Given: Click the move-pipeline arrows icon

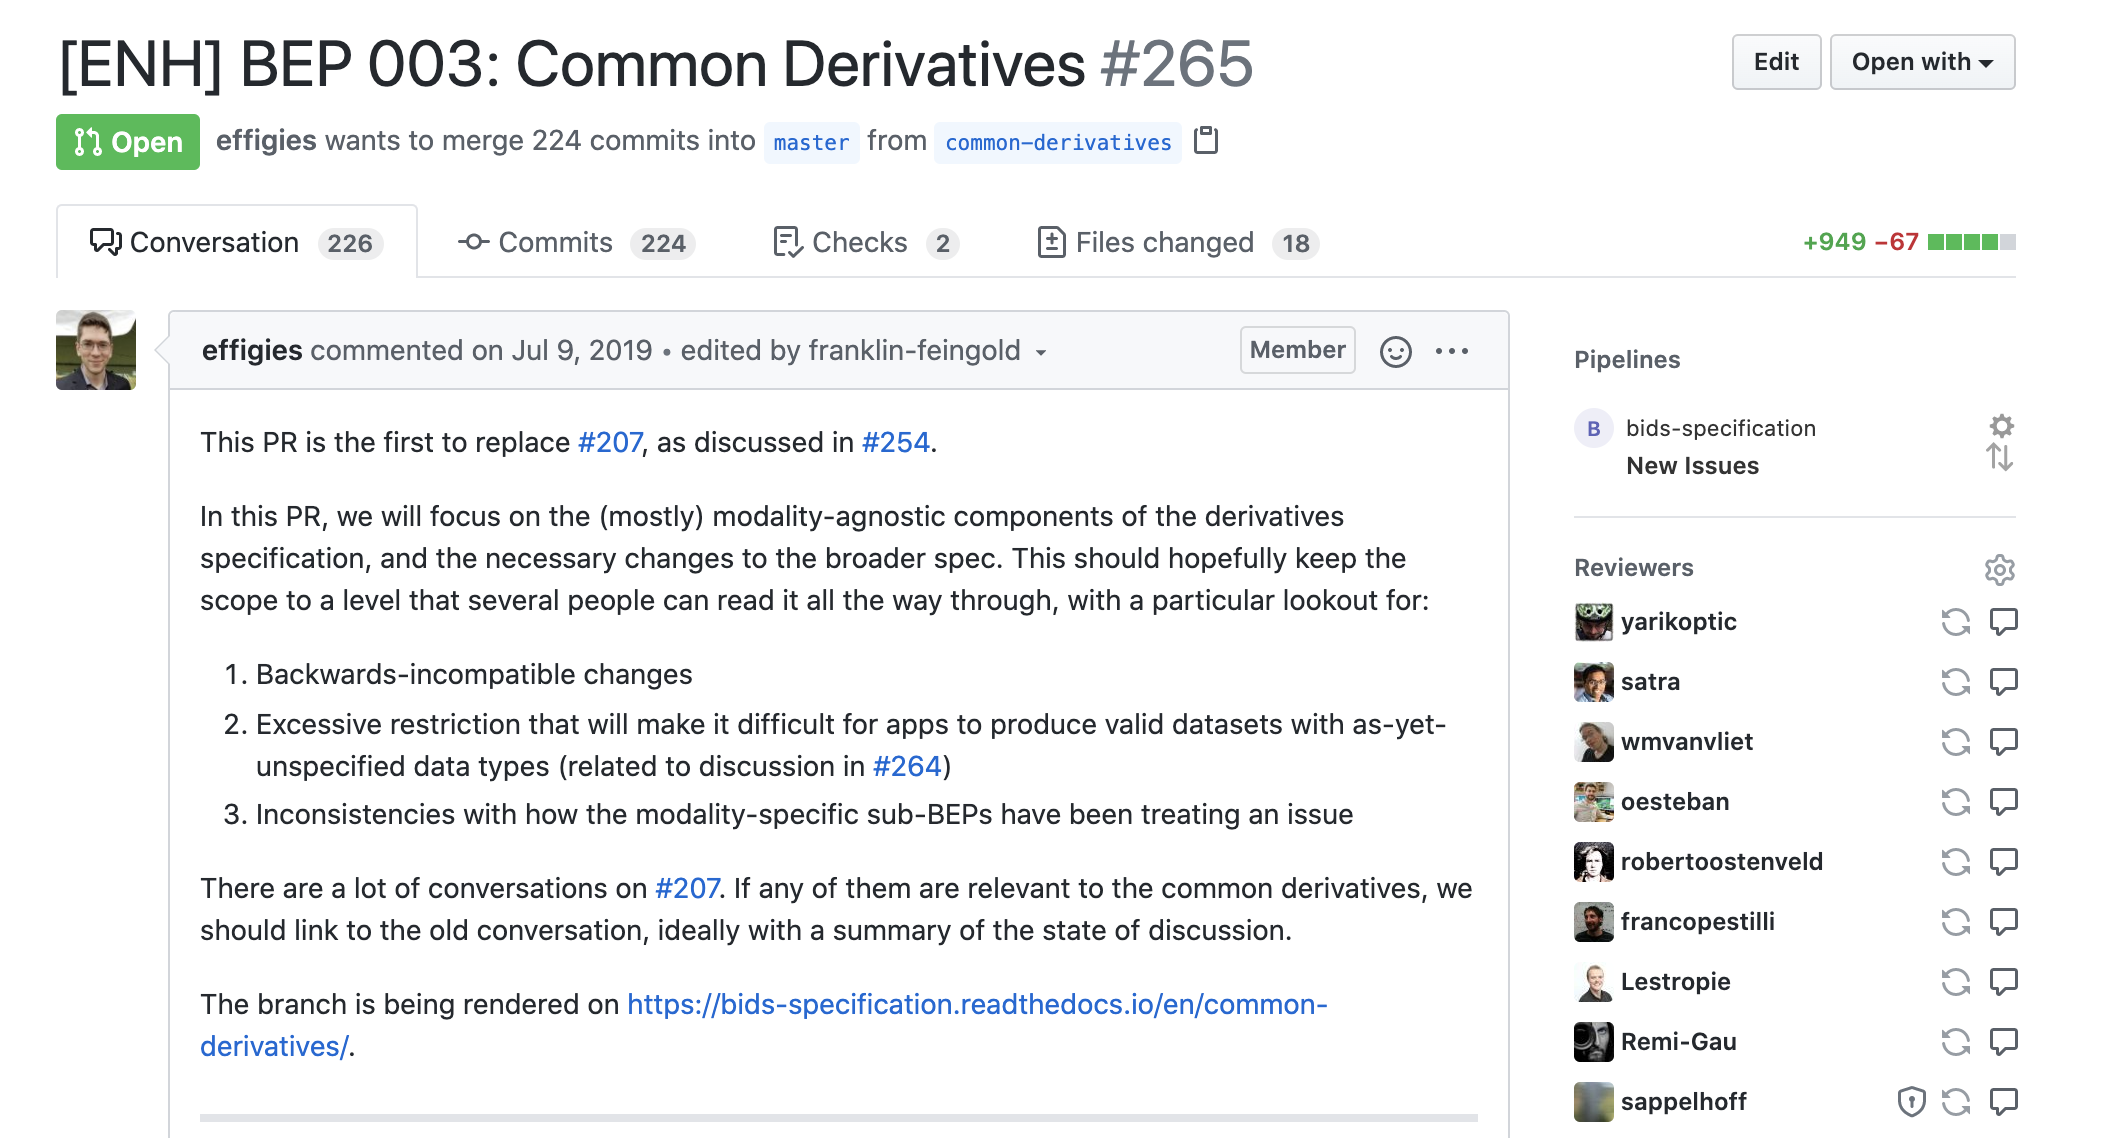Looking at the screenshot, I should [x=1999, y=458].
